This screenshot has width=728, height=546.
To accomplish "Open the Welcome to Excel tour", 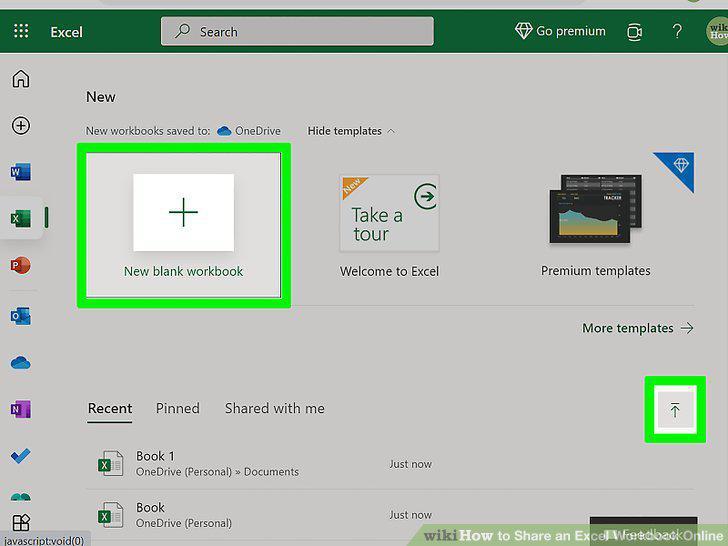I will coord(389,226).
